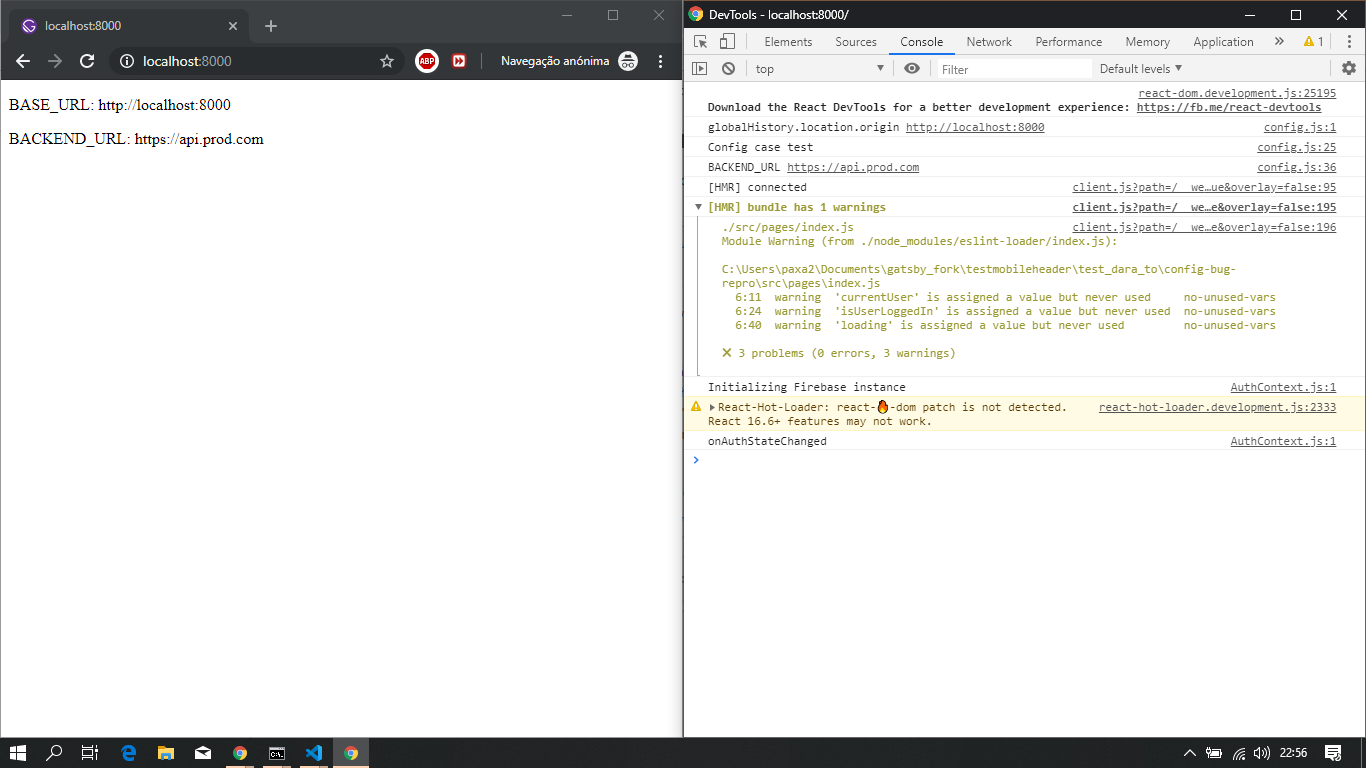1366x768 pixels.
Task: Click inside the console Filter field
Action: (1010, 68)
